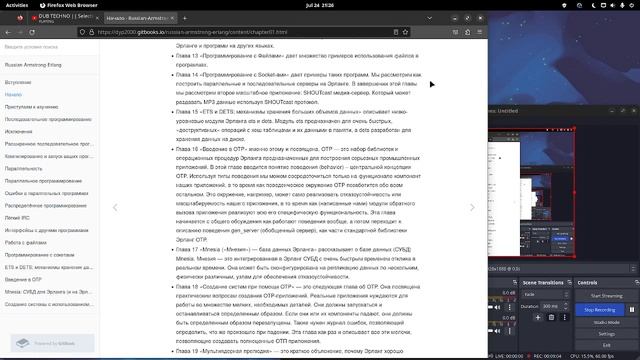Switch to DUB TECHNO YouTube tab
This screenshot has height=360, width=640.
click(64, 18)
